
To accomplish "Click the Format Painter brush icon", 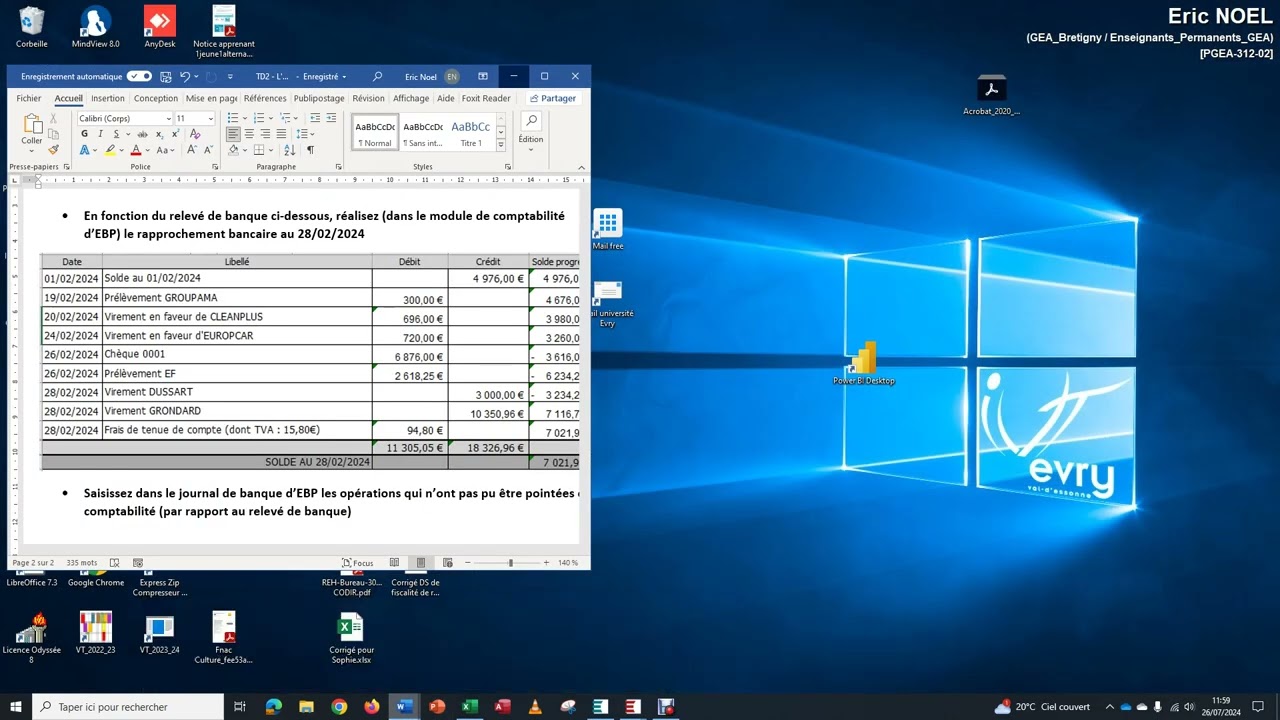I will pyautogui.click(x=54, y=149).
